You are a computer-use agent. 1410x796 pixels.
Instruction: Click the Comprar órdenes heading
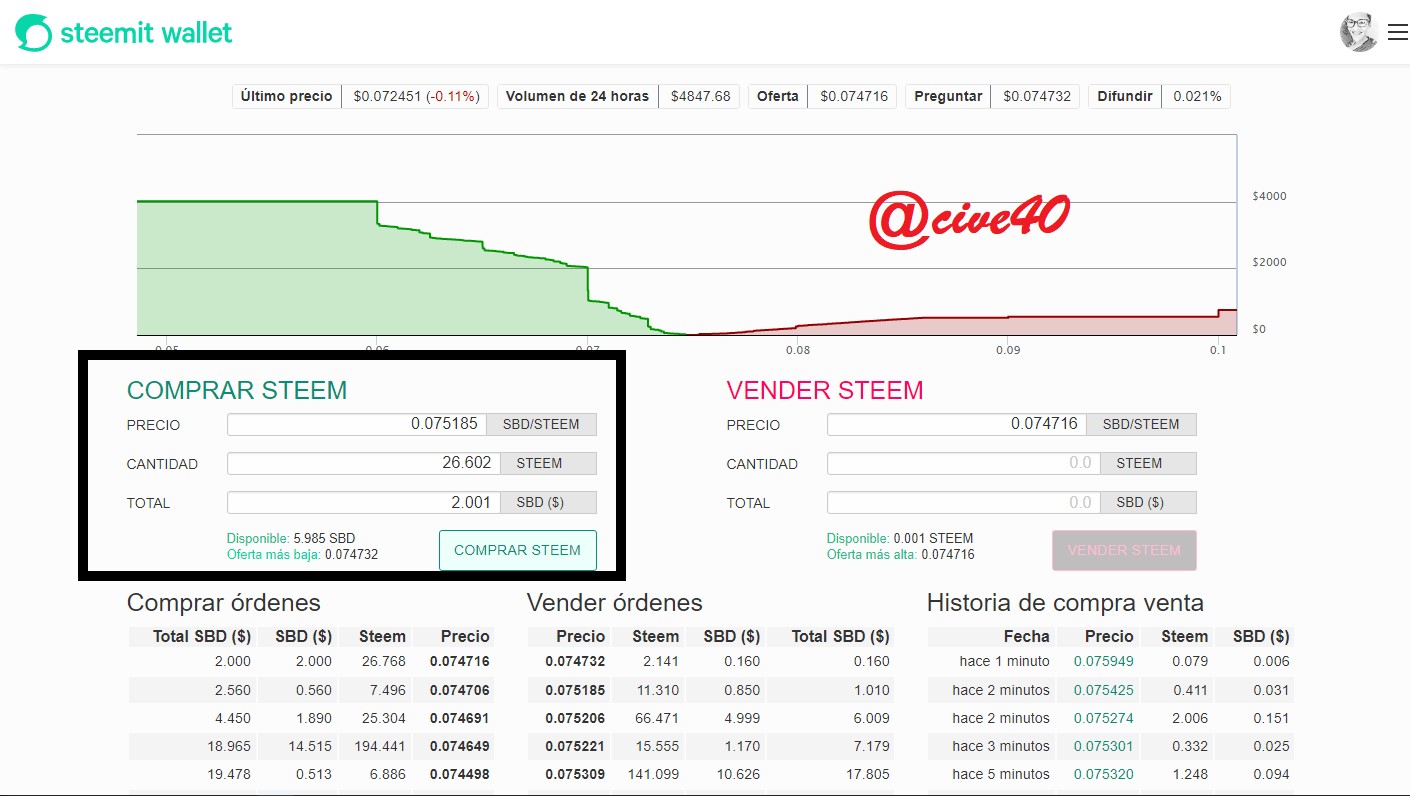[224, 603]
